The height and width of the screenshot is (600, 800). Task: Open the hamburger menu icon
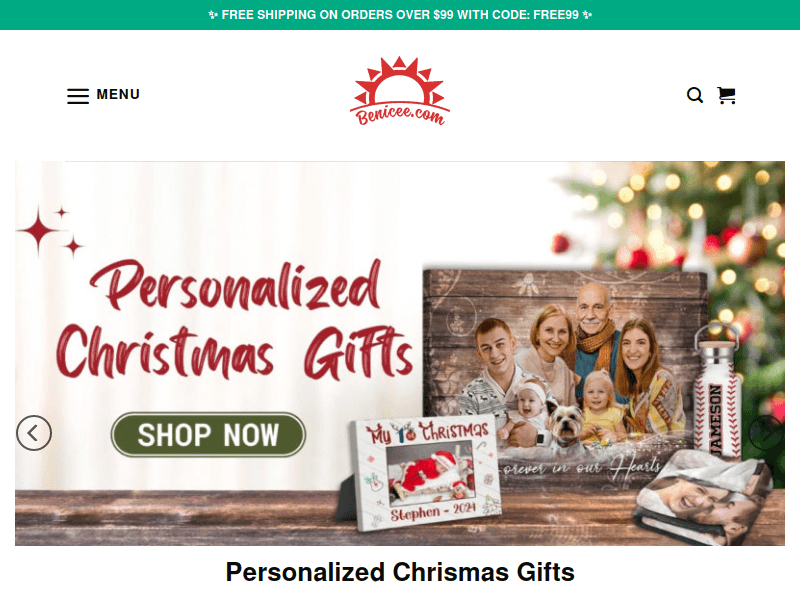click(x=78, y=95)
